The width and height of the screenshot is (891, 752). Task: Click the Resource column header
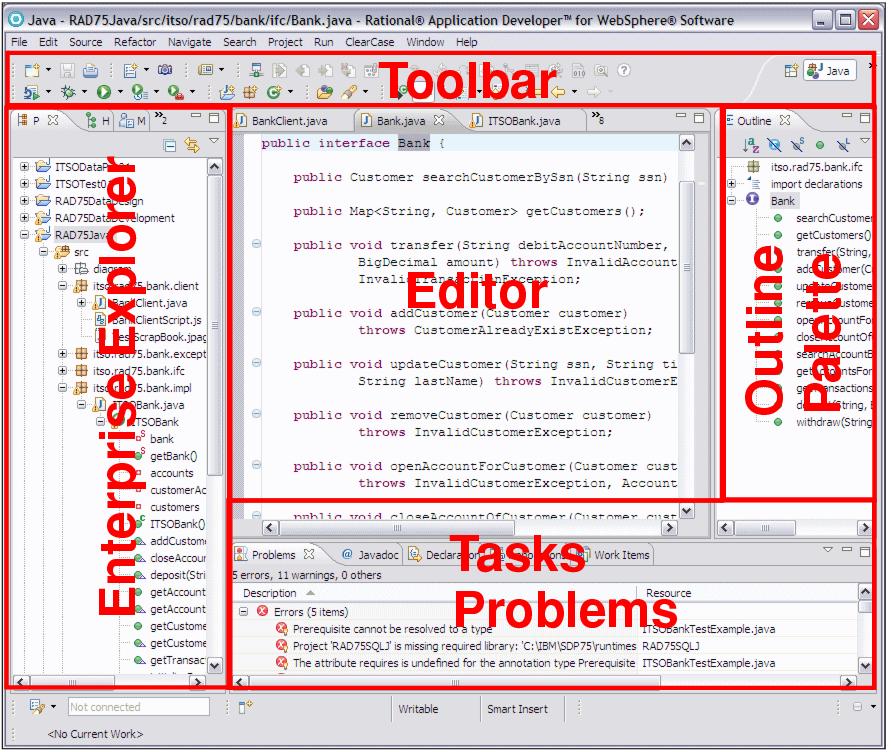[x=668, y=593]
